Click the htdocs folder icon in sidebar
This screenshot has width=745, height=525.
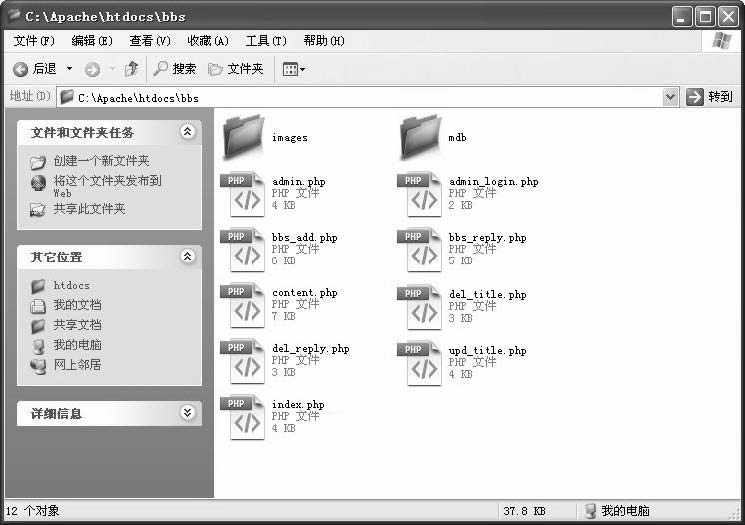click(x=38, y=286)
